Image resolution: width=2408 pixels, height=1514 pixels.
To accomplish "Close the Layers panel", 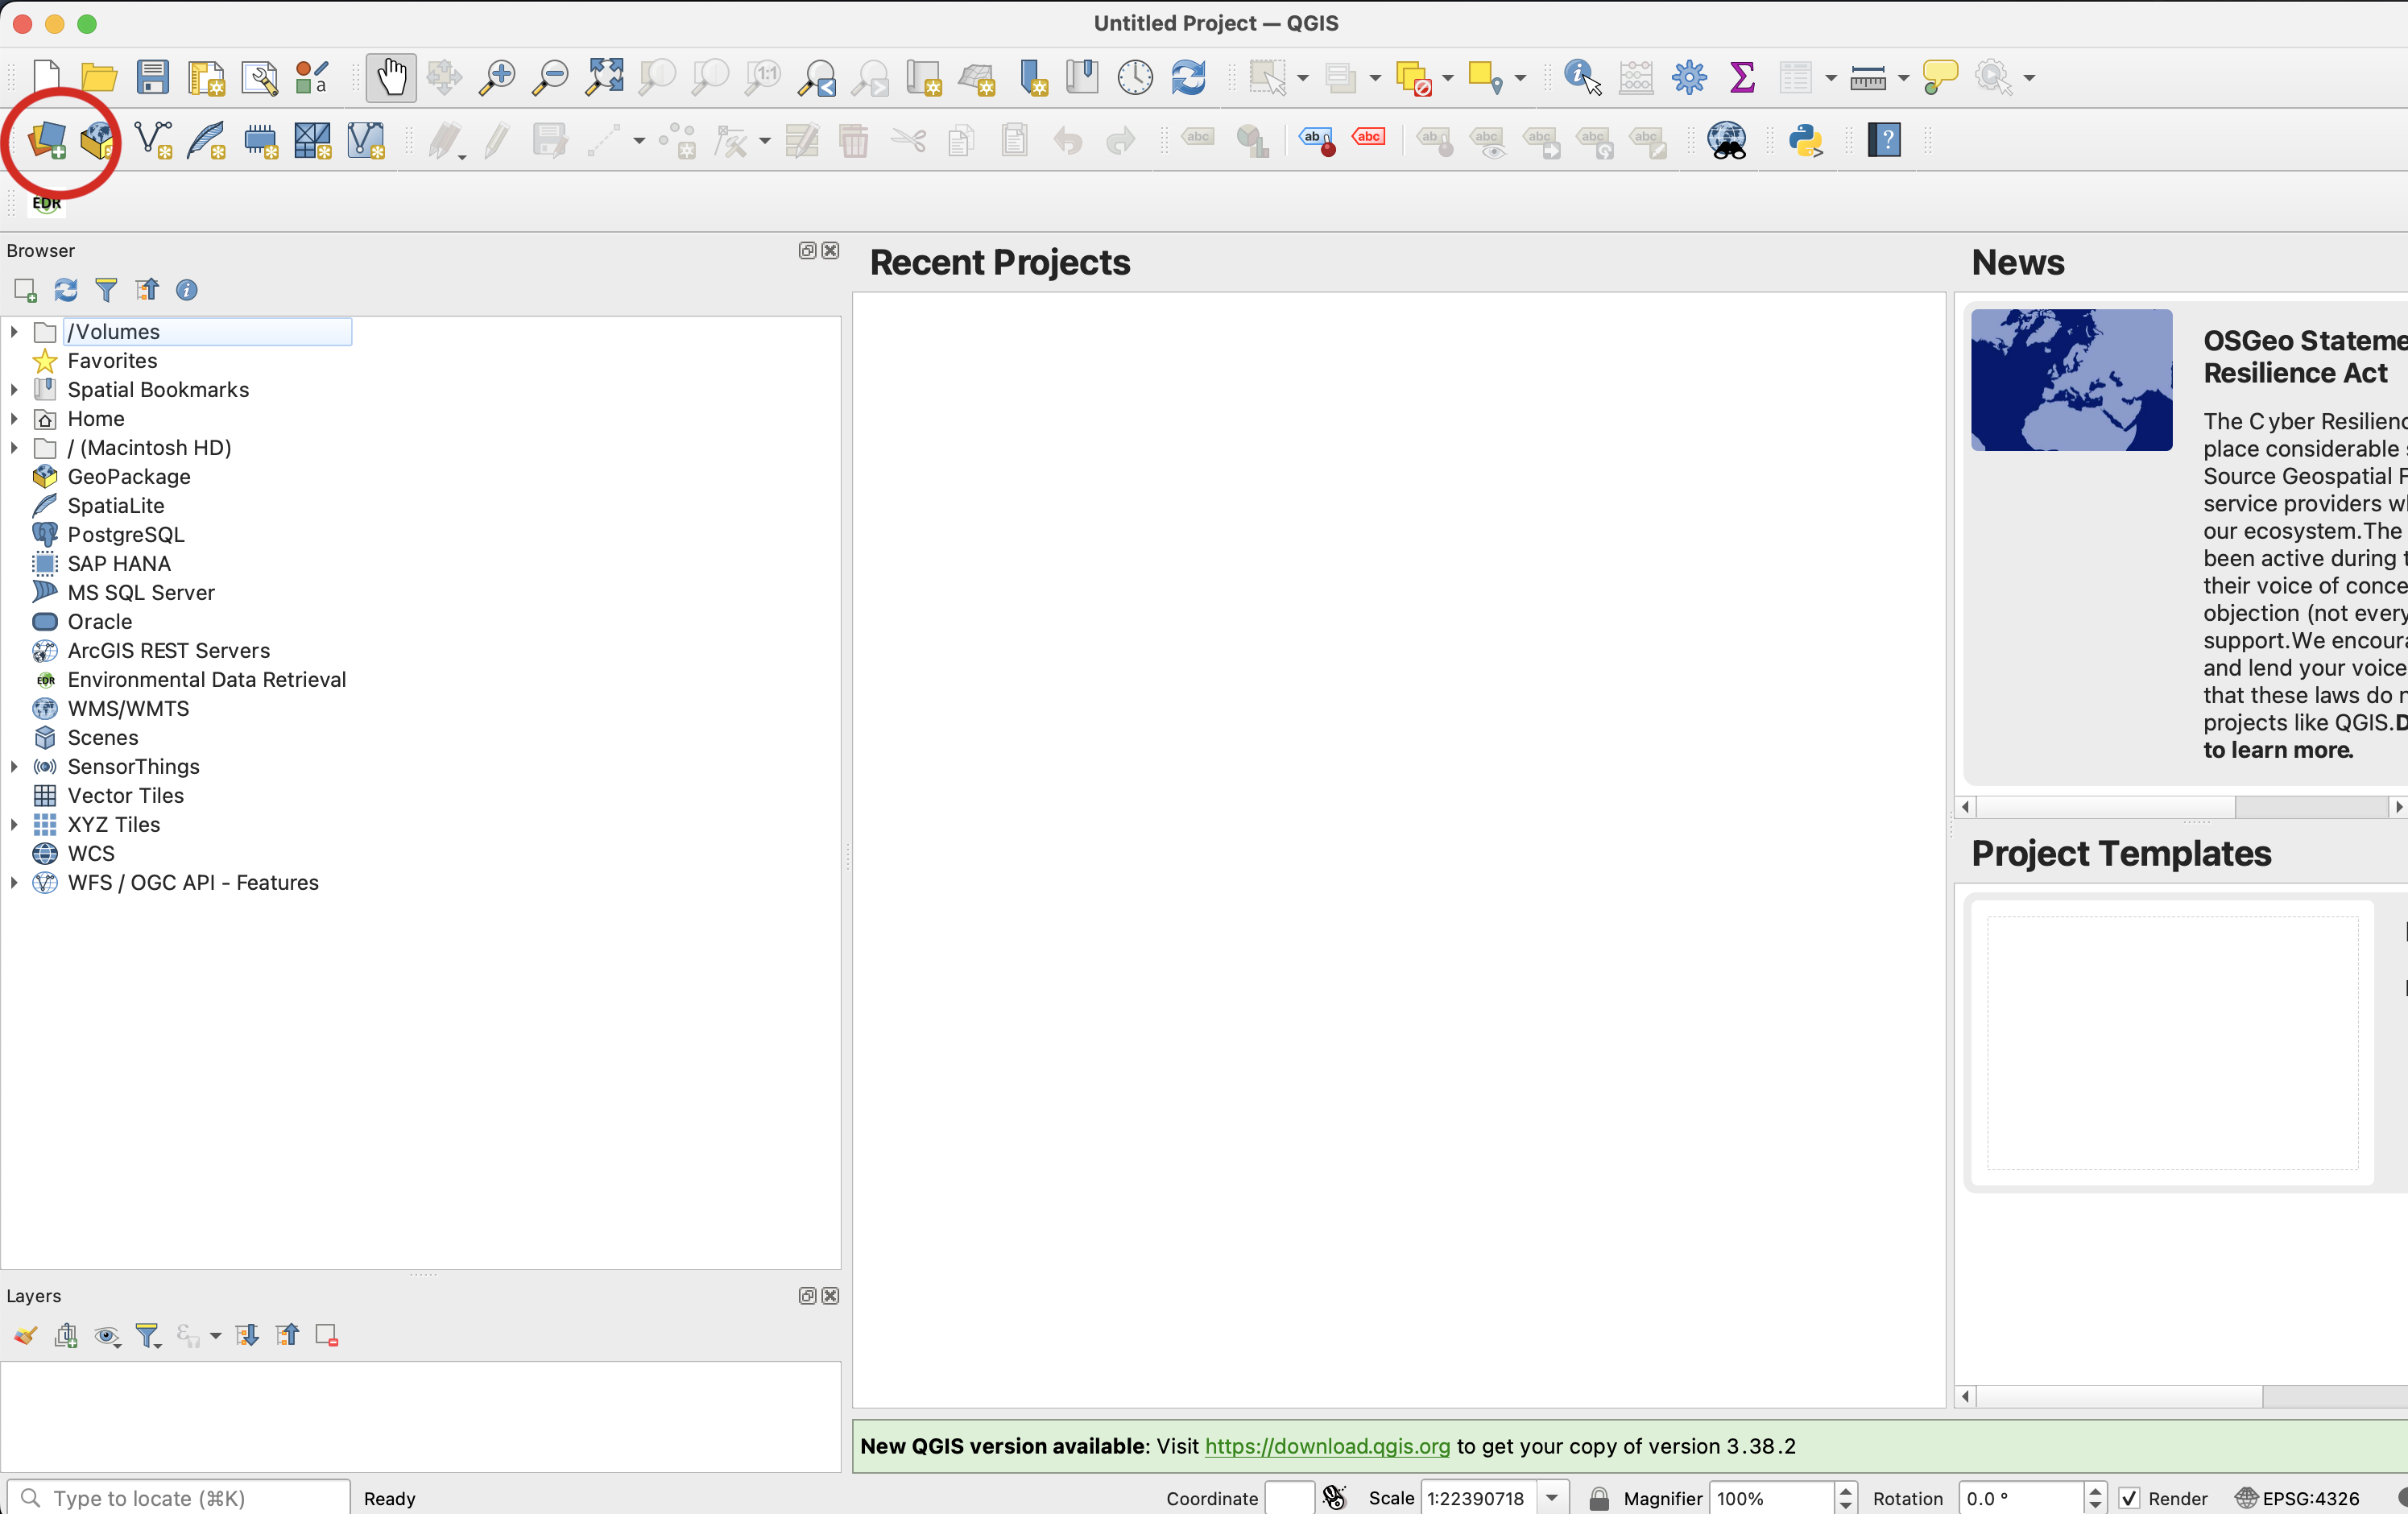I will [830, 1295].
